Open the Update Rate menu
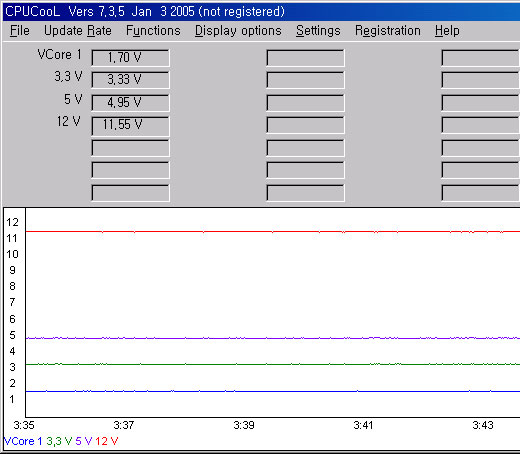The image size is (520, 454). (x=78, y=31)
